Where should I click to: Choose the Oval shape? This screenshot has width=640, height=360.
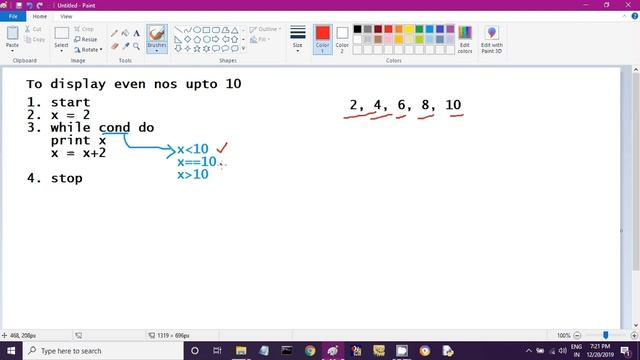tap(197, 30)
